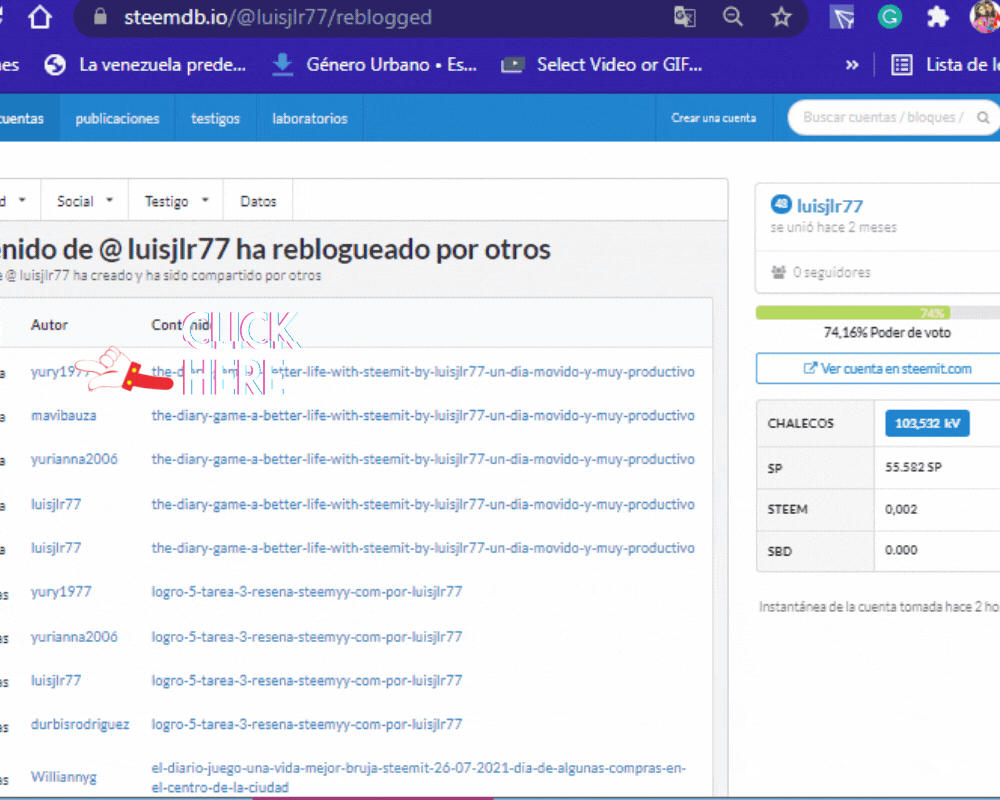Screen dimensions: 1000x800
Task: Bookmark this page with the star icon
Action: (x=781, y=17)
